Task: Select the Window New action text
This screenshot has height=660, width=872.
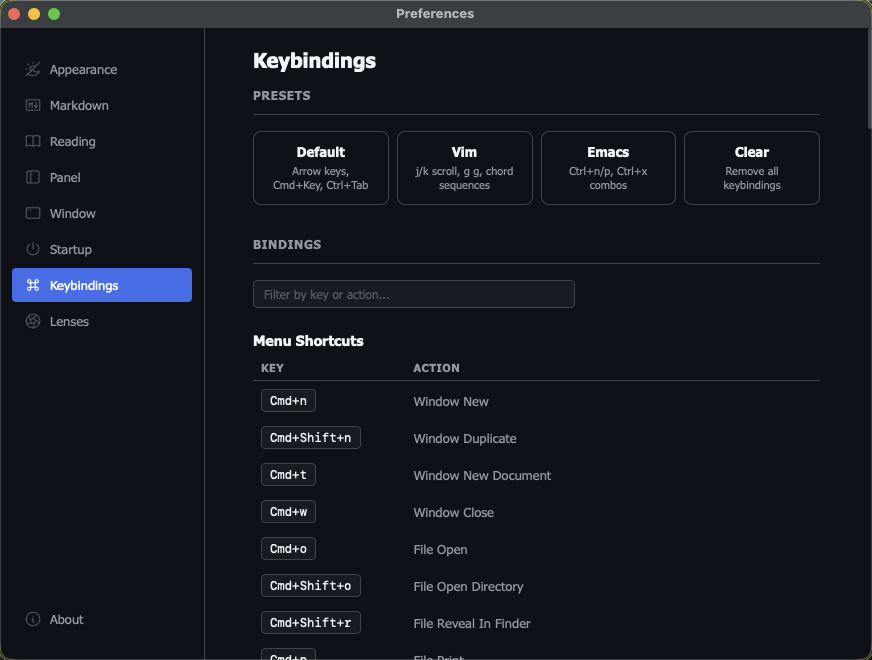Action: (x=451, y=401)
